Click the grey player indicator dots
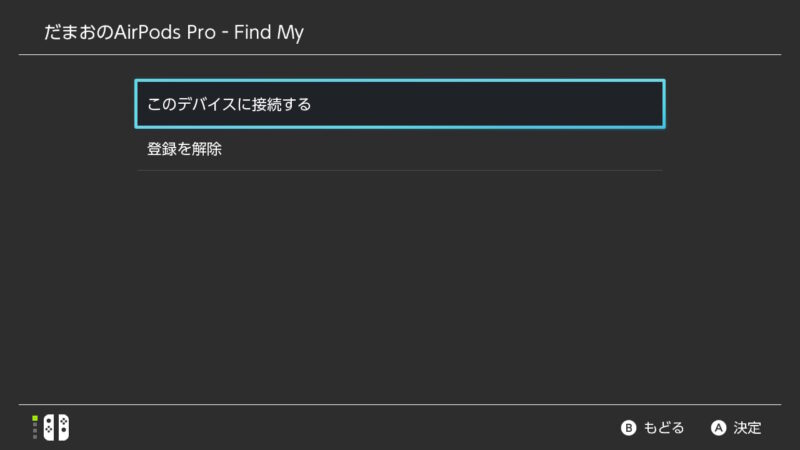This screenshot has width=800, height=450. click(35, 431)
